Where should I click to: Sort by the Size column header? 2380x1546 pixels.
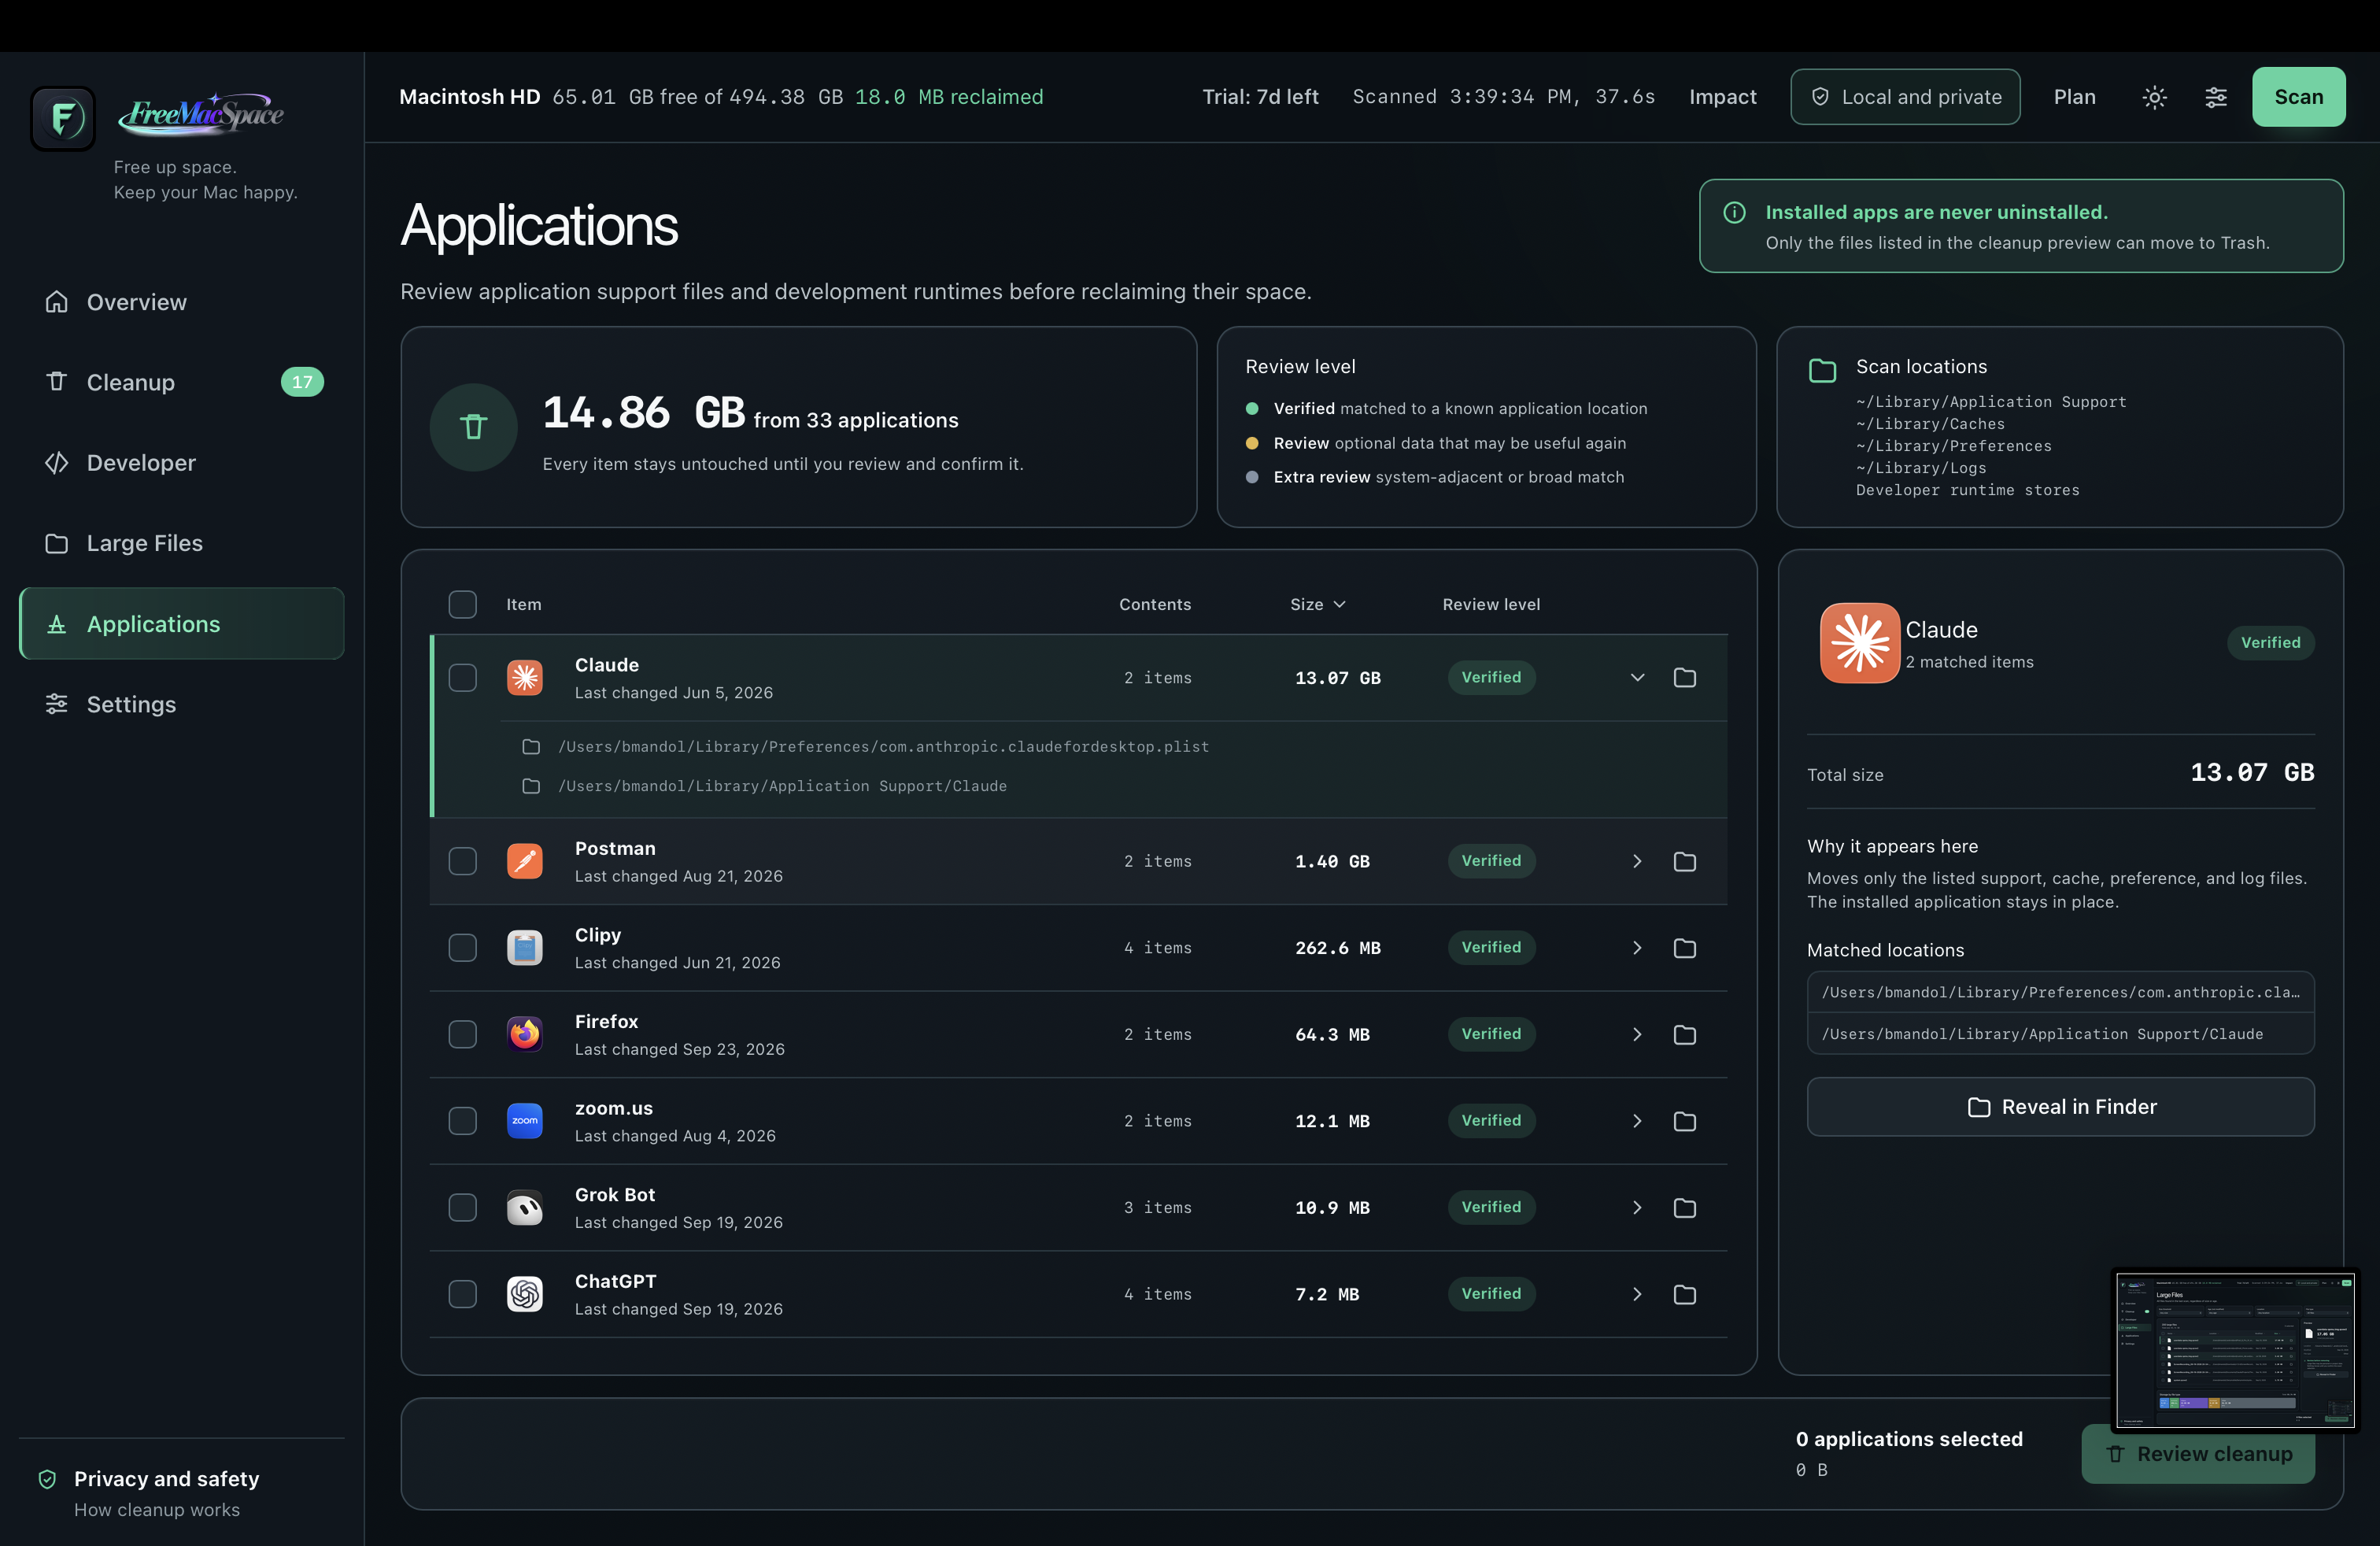(x=1318, y=604)
